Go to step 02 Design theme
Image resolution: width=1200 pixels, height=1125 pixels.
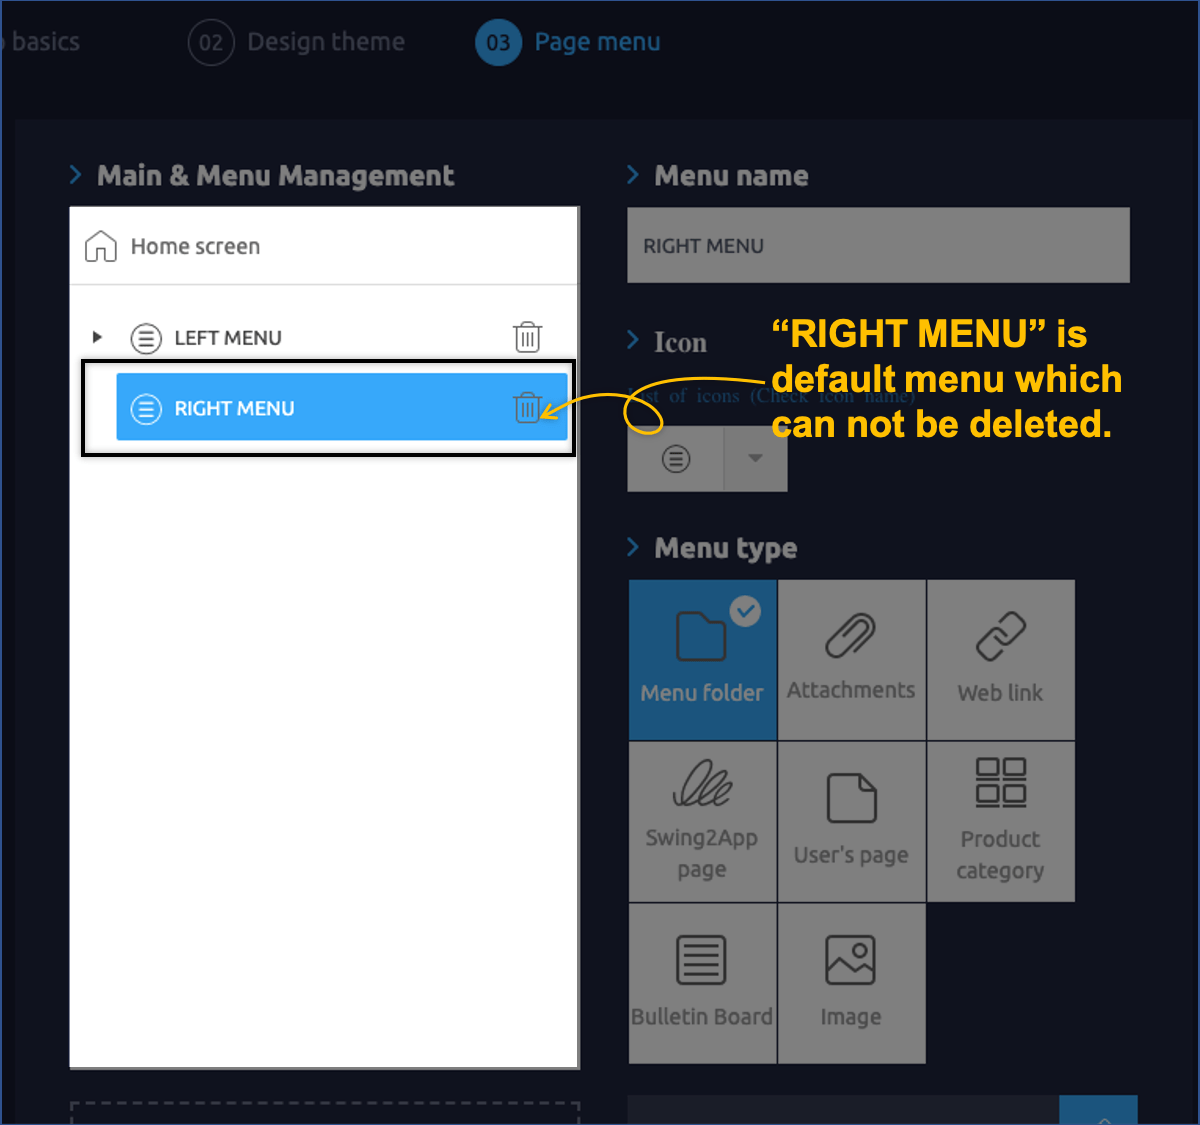pyautogui.click(x=297, y=42)
